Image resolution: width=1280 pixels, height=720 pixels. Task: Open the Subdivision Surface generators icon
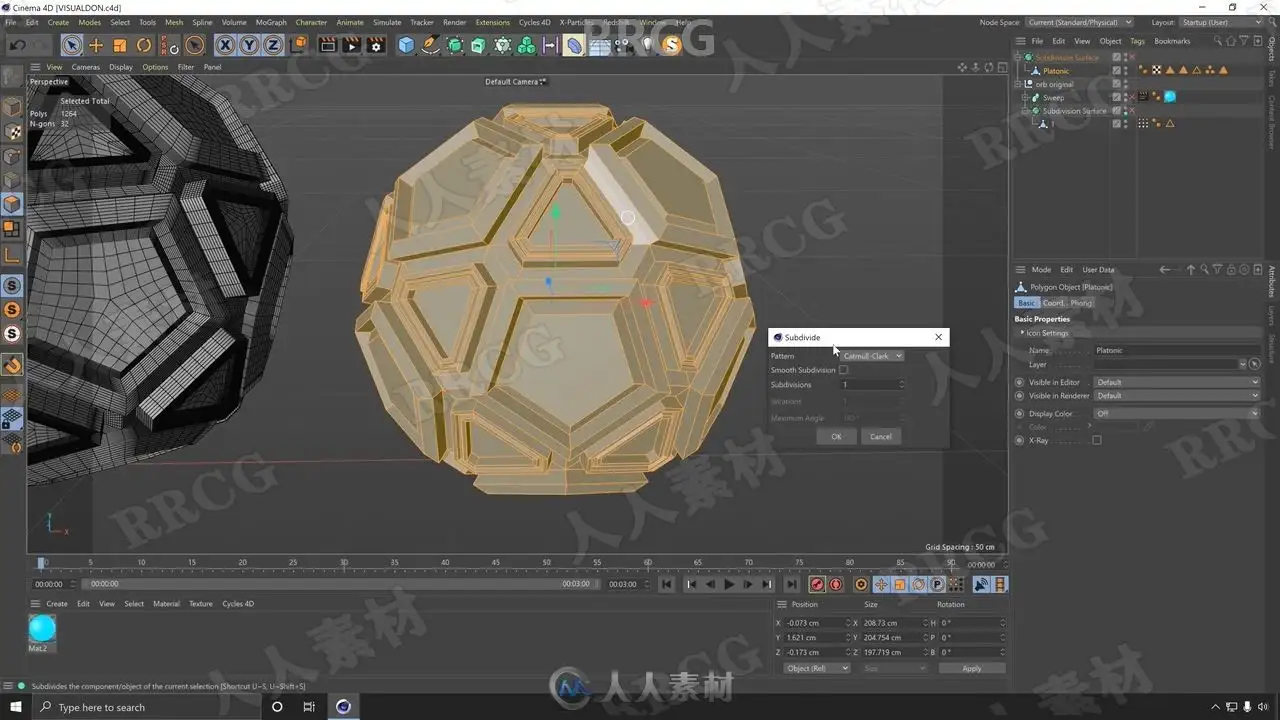(x=455, y=45)
